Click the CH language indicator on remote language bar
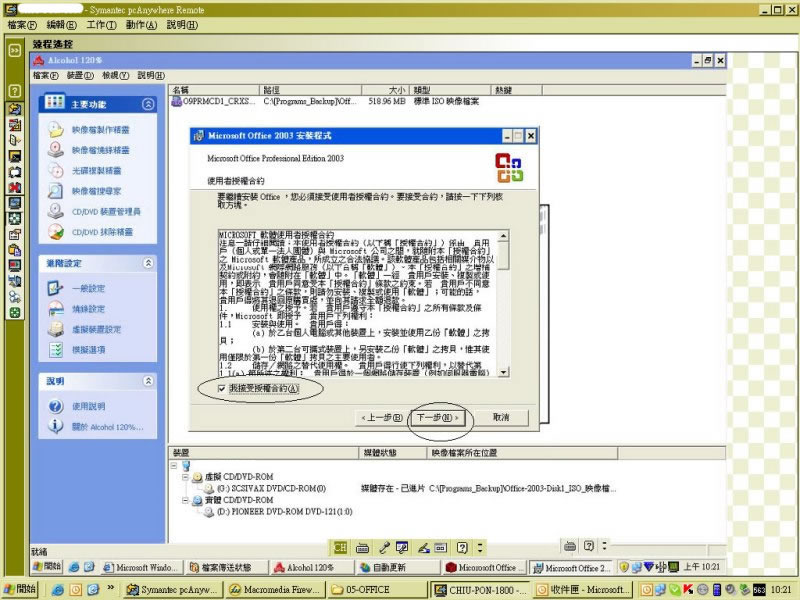This screenshot has height=600, width=800. 340,547
